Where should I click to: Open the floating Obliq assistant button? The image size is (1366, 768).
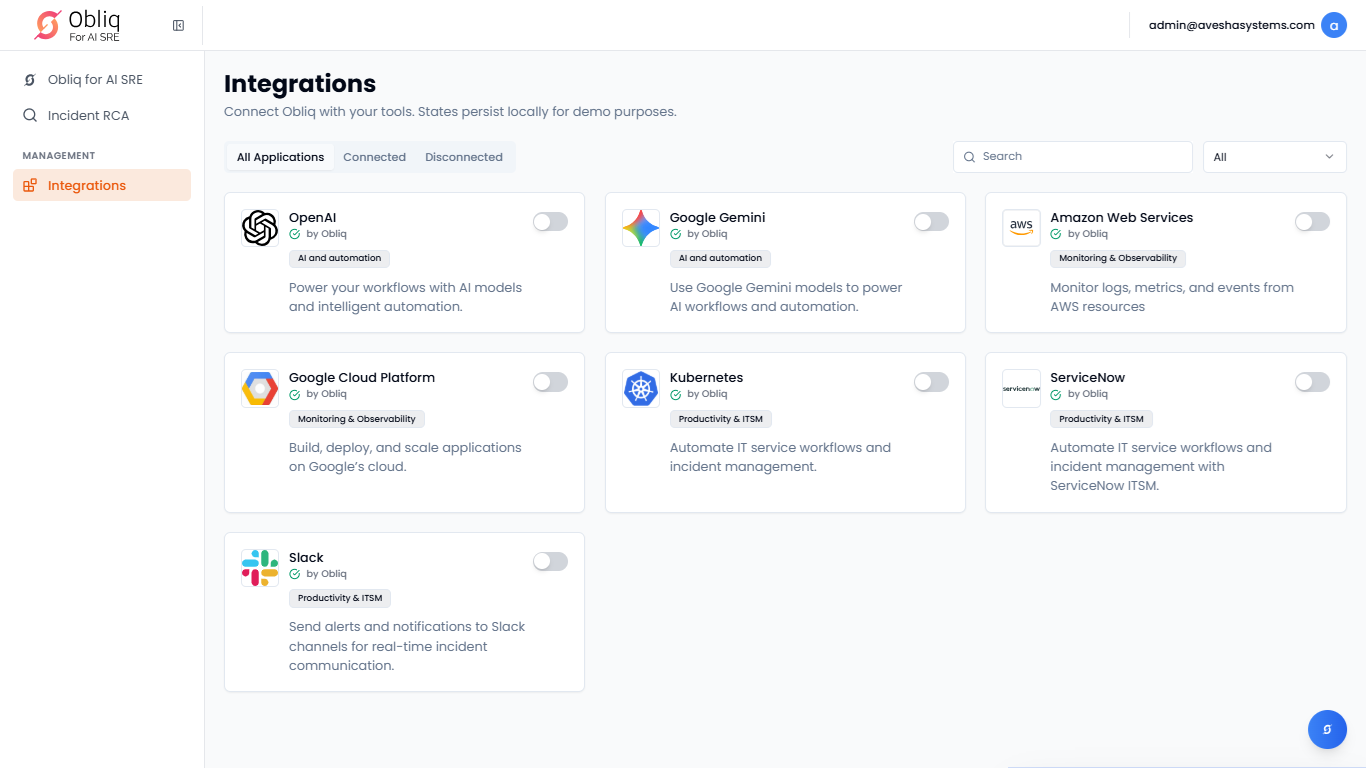(x=1327, y=729)
